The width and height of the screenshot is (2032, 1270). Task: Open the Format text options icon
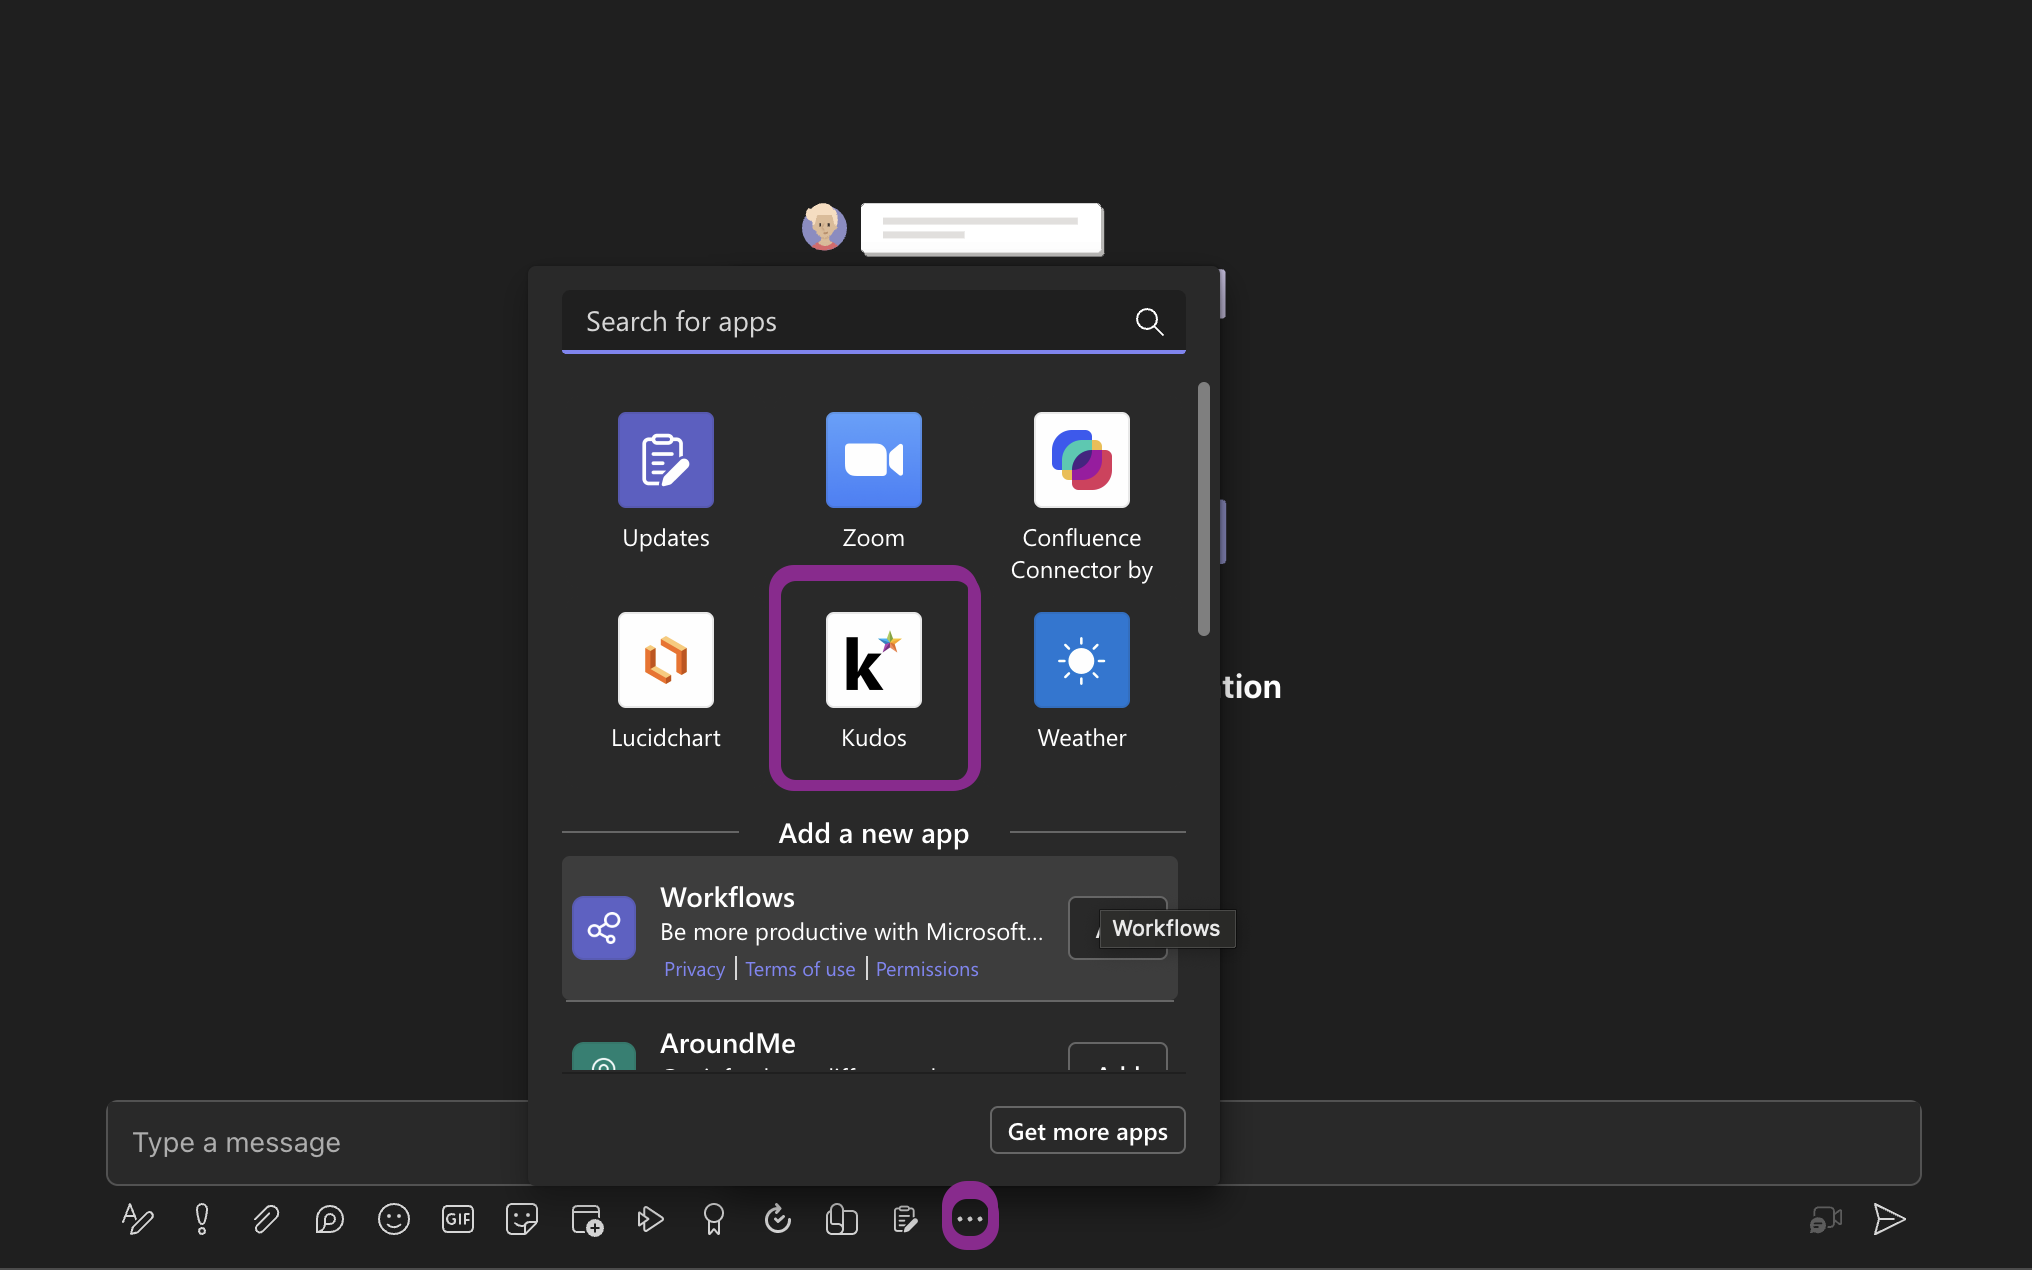click(x=138, y=1219)
